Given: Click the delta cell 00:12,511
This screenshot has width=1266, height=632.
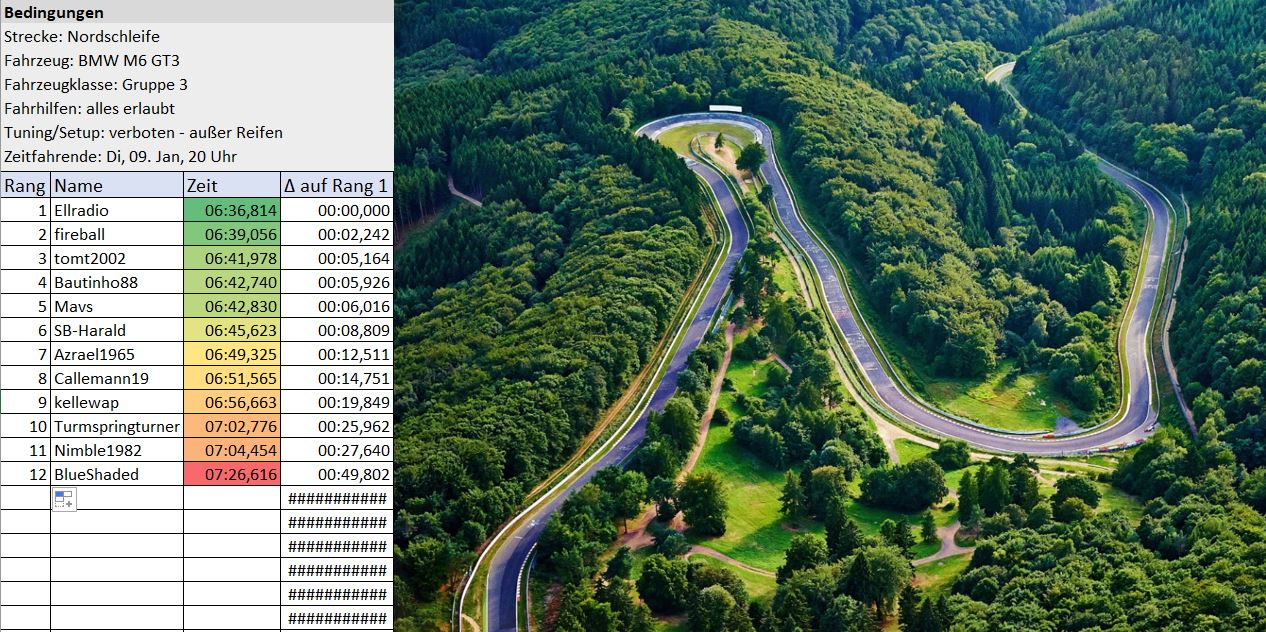Looking at the screenshot, I should point(337,354).
